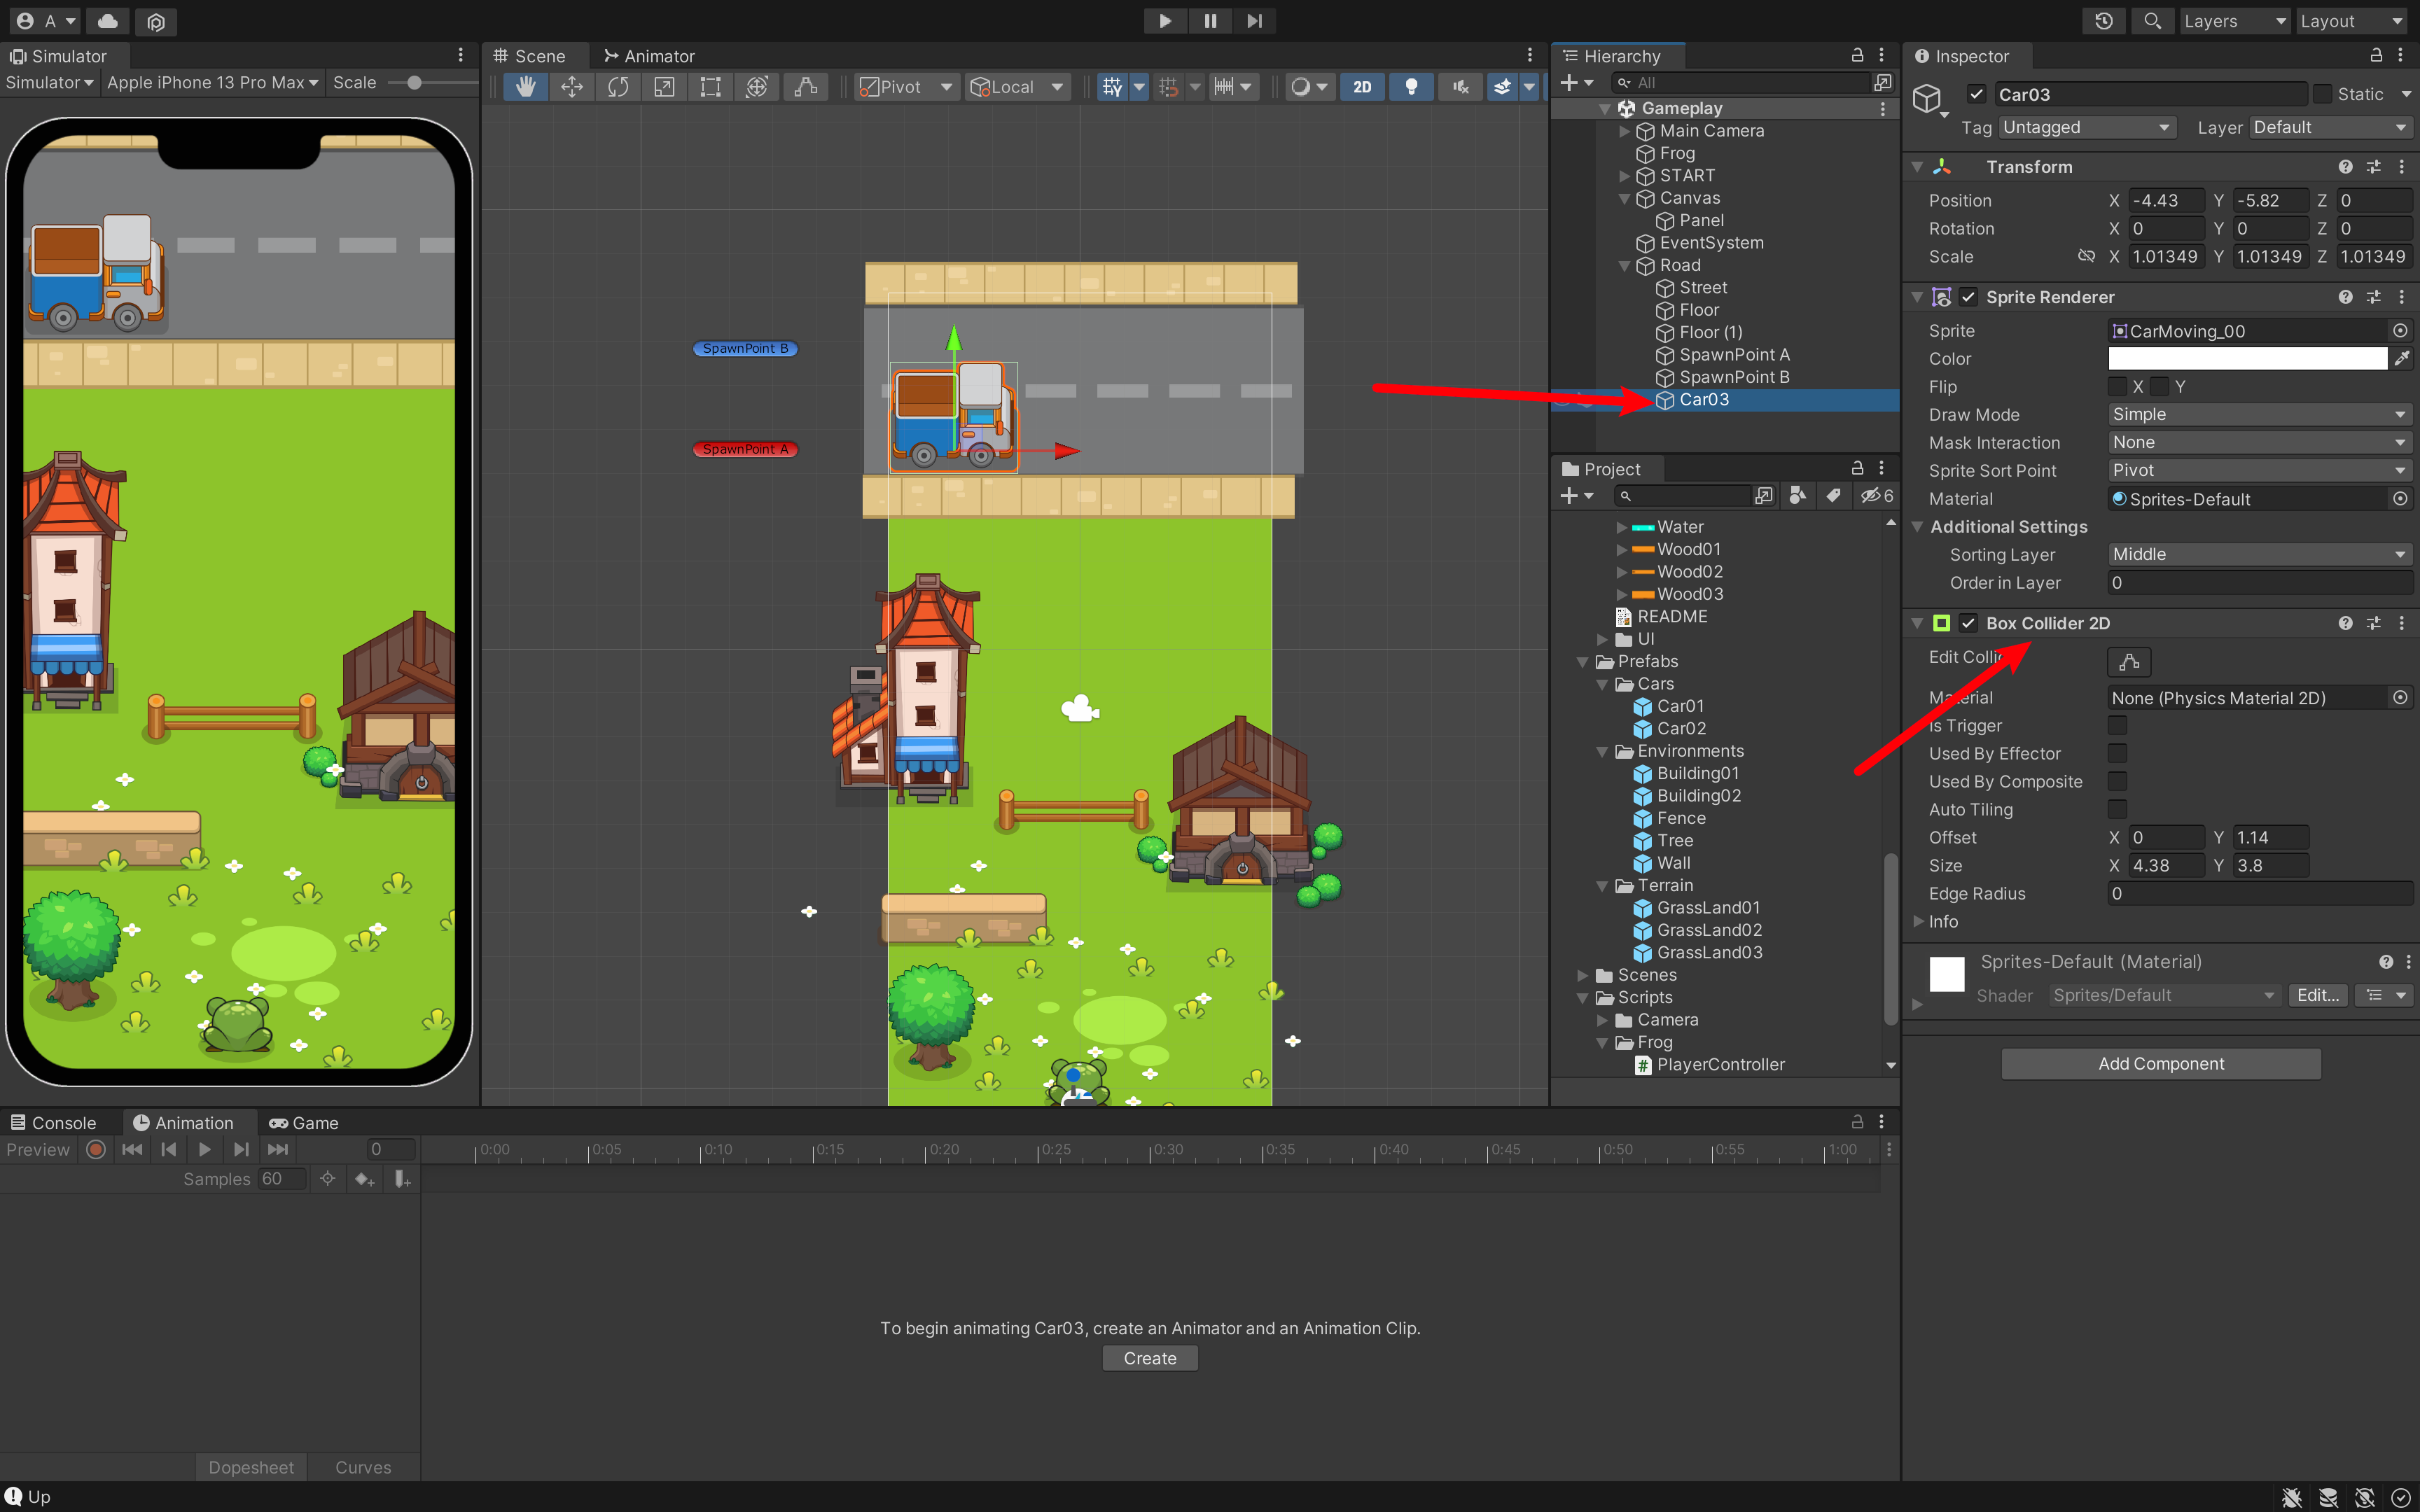Toggle the Static checkbox

pyautogui.click(x=2323, y=94)
